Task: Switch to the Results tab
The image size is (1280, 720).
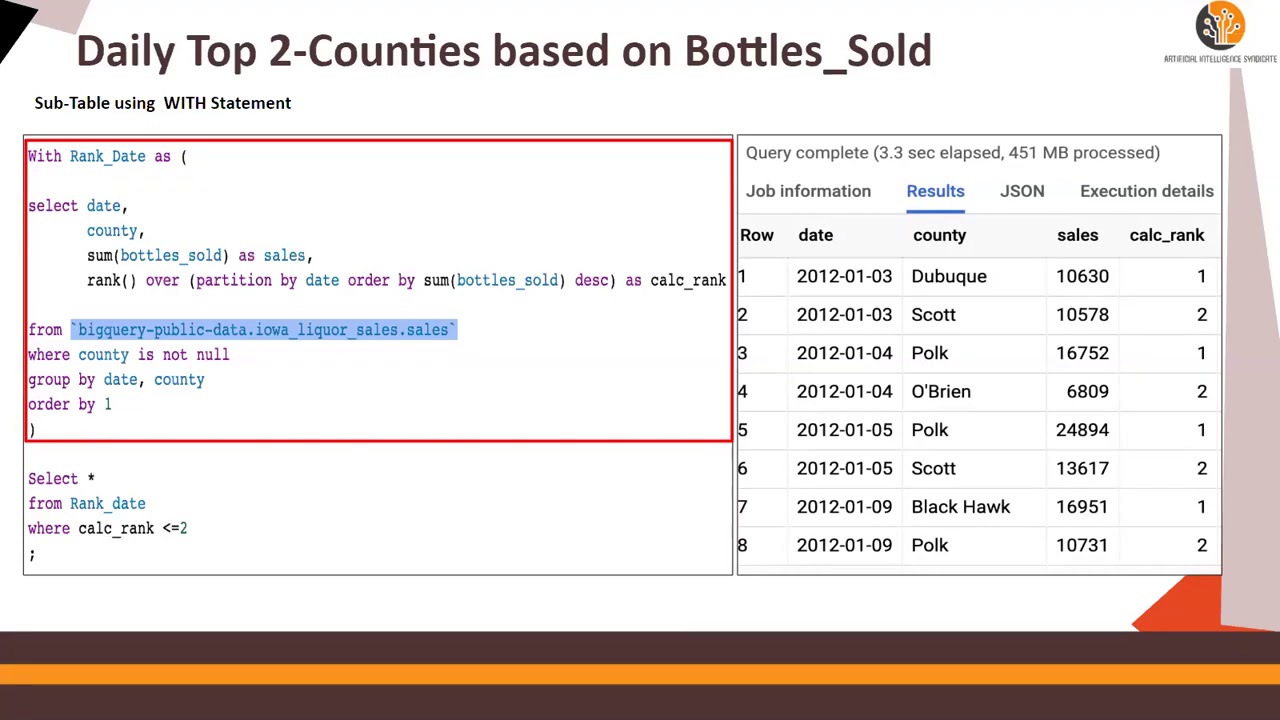Action: (935, 191)
